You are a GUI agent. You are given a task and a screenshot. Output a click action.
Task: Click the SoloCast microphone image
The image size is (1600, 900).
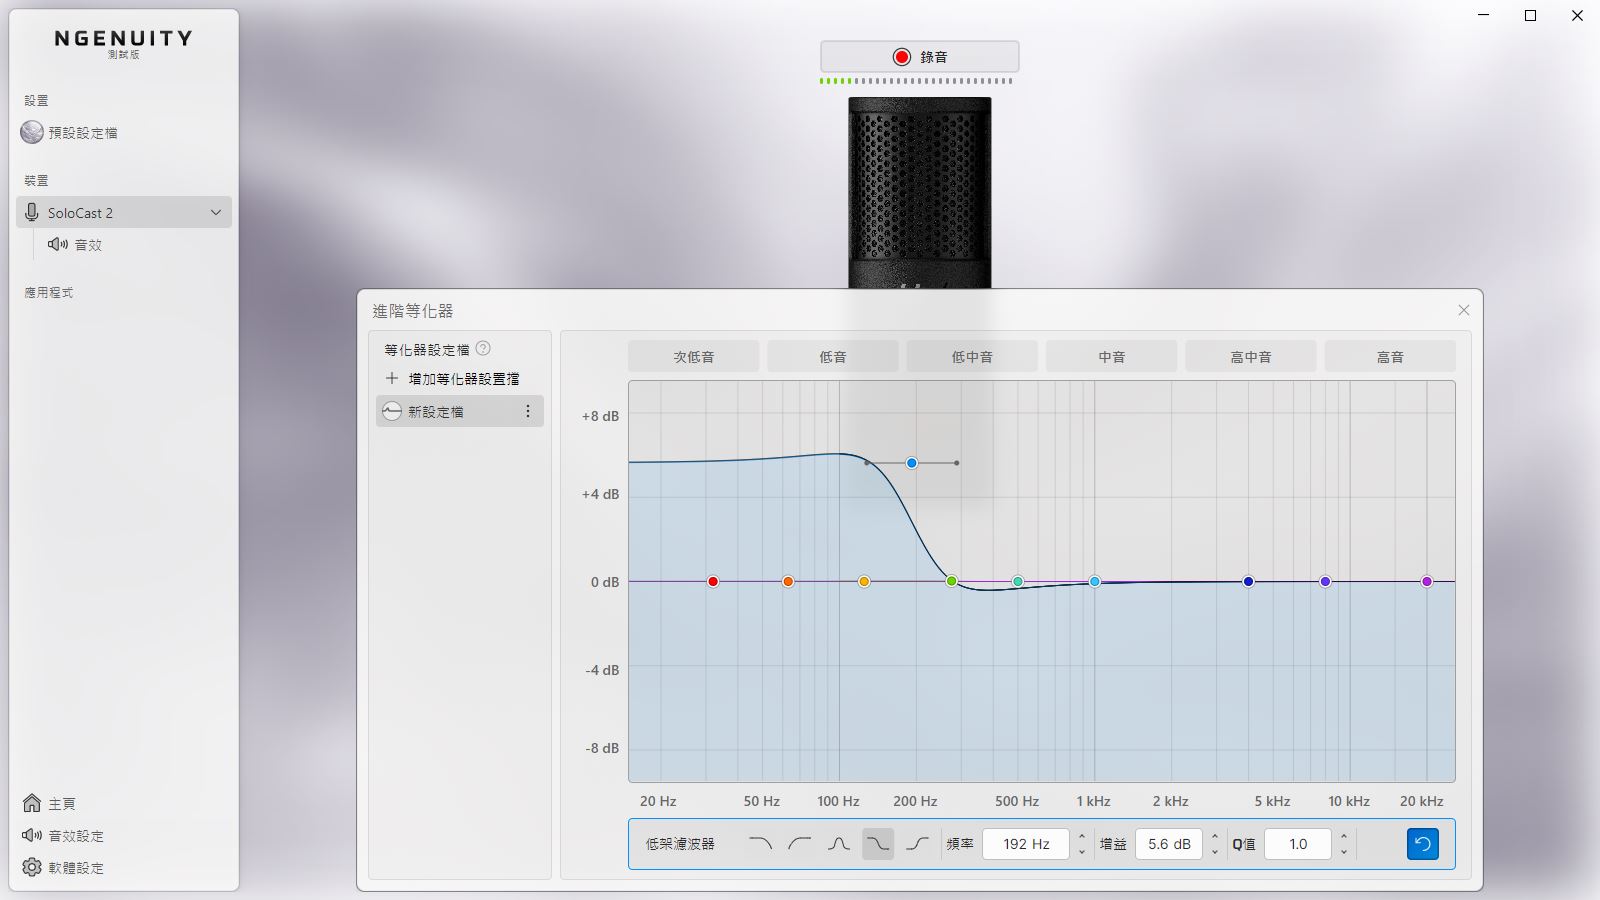(920, 193)
